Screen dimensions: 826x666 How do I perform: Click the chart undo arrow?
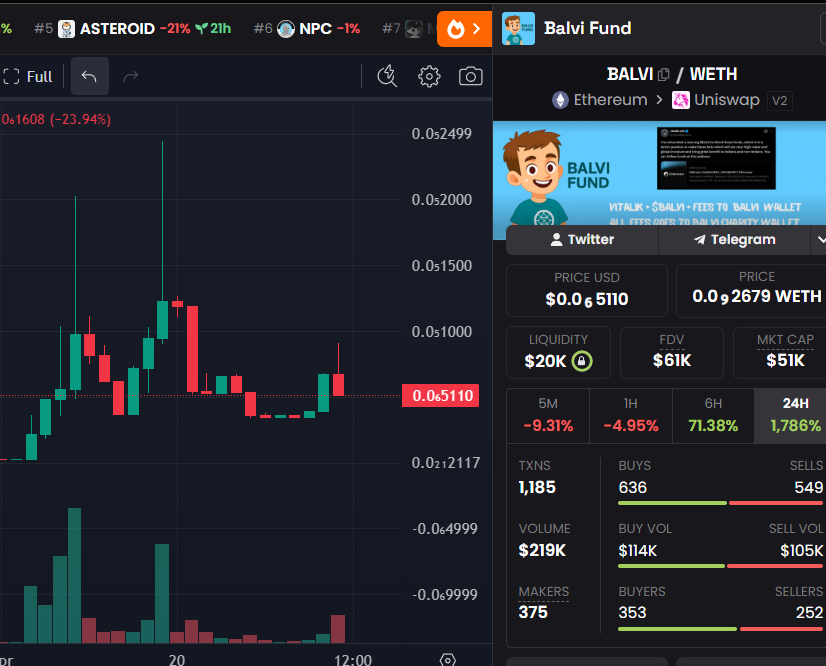click(x=89, y=76)
